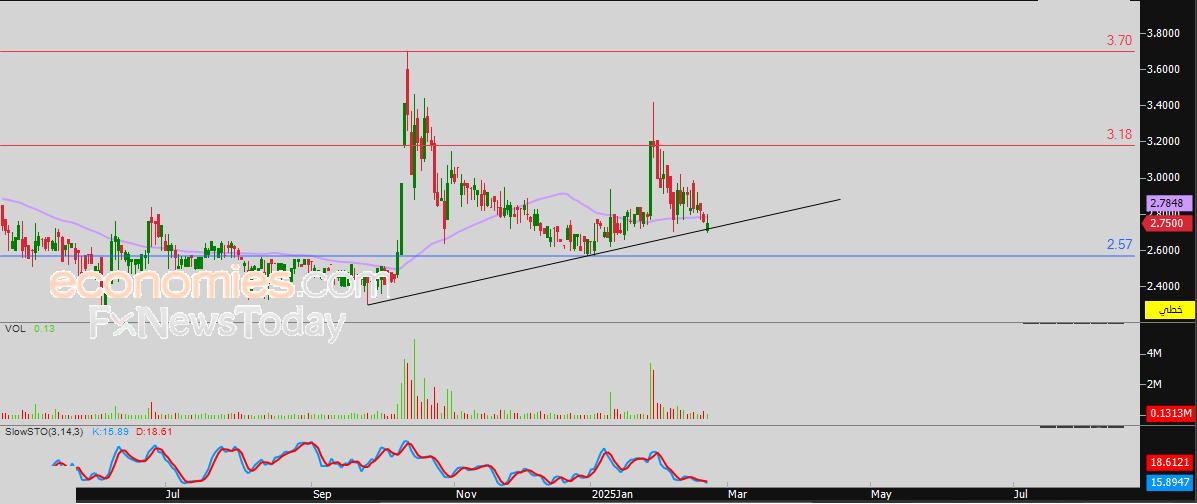Click the 3.0000 price axis value
Image resolution: width=1197 pixels, height=504 pixels.
pos(1165,177)
